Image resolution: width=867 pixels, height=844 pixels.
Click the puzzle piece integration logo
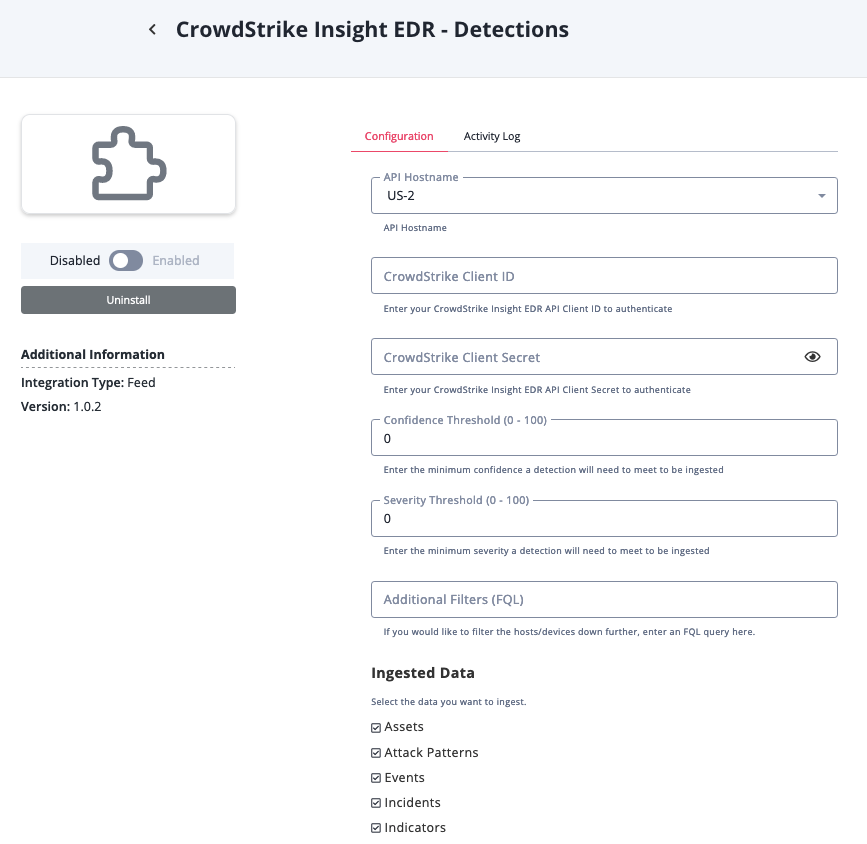[128, 164]
